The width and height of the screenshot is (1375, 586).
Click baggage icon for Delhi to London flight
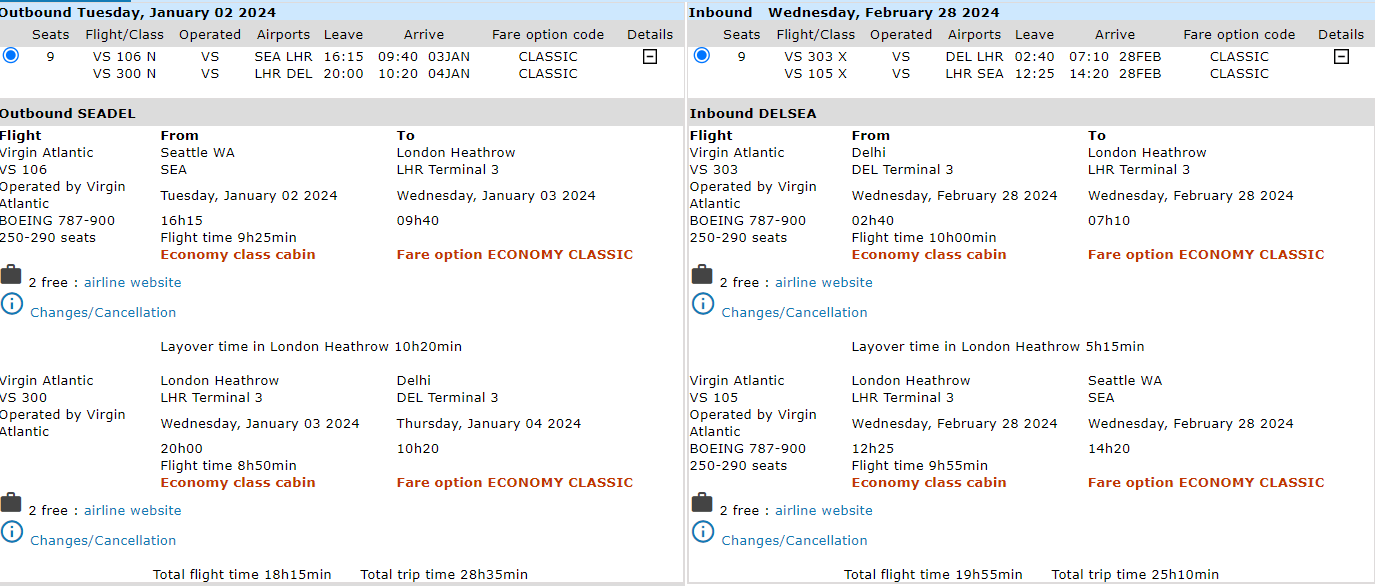click(x=702, y=275)
